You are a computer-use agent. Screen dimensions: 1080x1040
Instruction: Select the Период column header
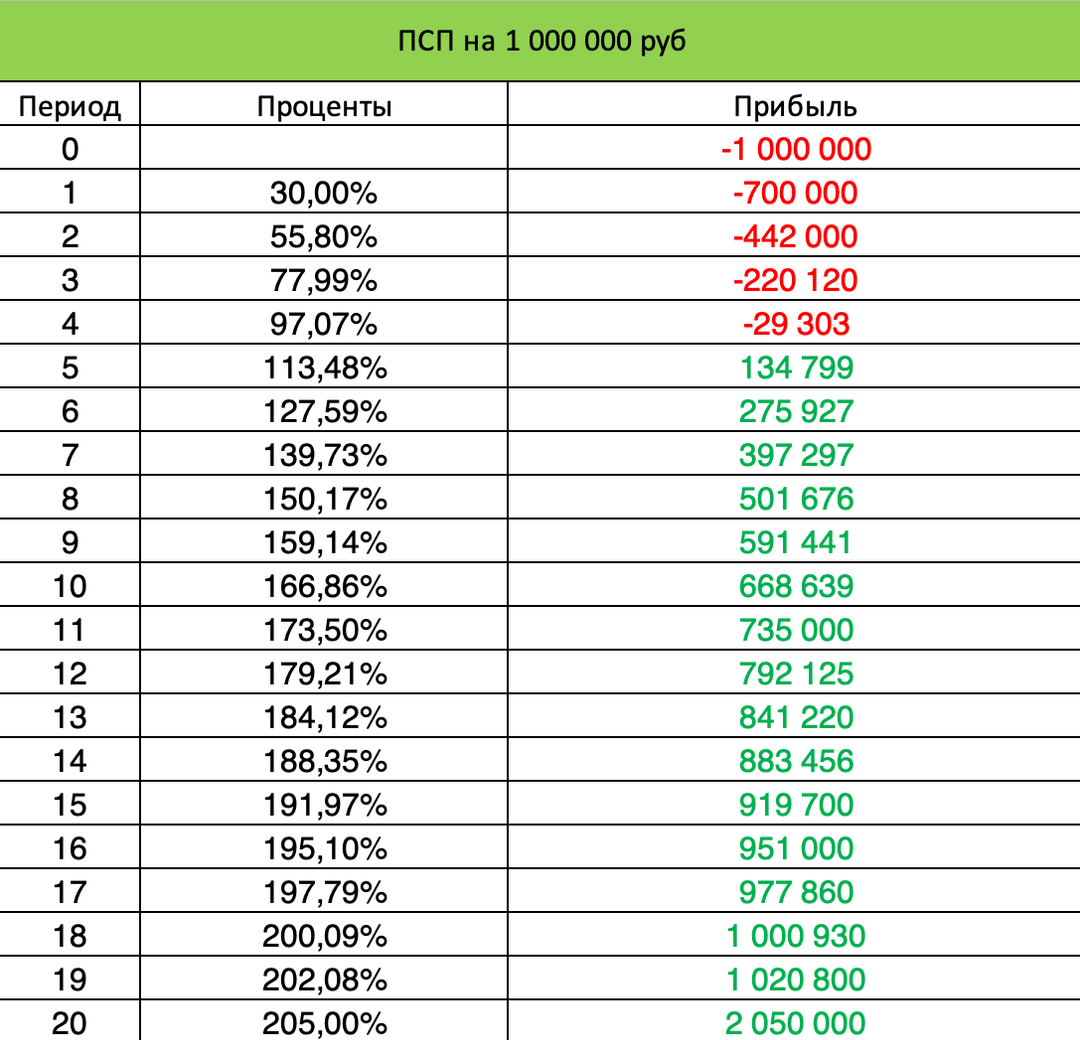click(x=70, y=106)
